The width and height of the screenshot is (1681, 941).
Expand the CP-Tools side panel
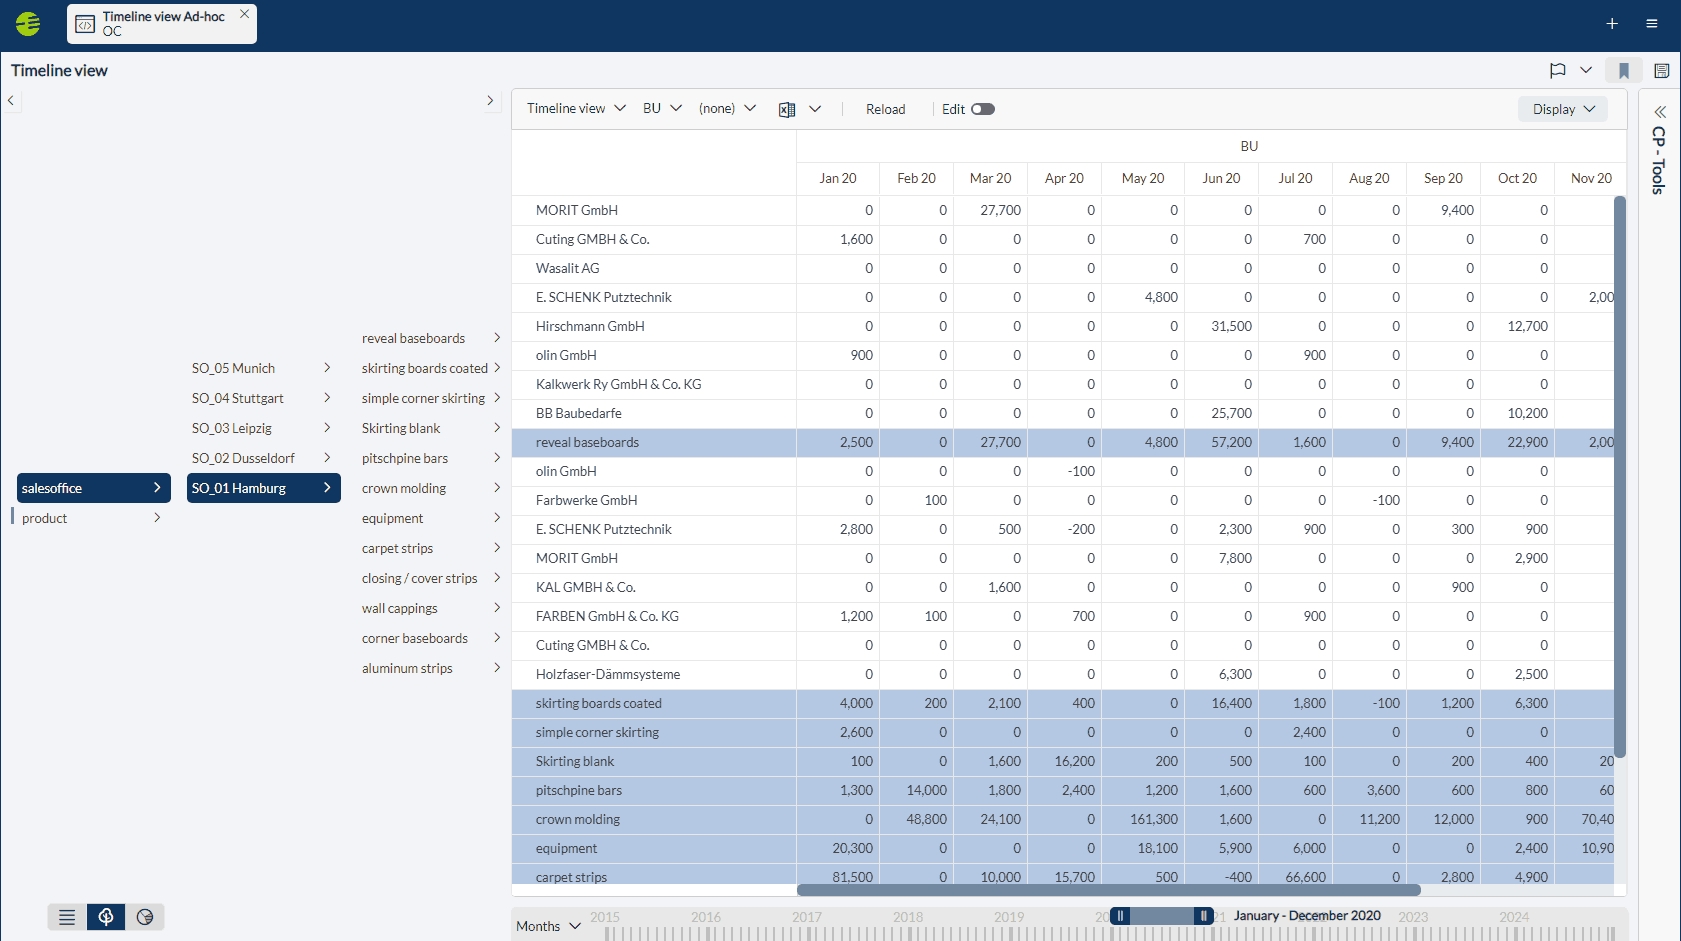tap(1660, 112)
